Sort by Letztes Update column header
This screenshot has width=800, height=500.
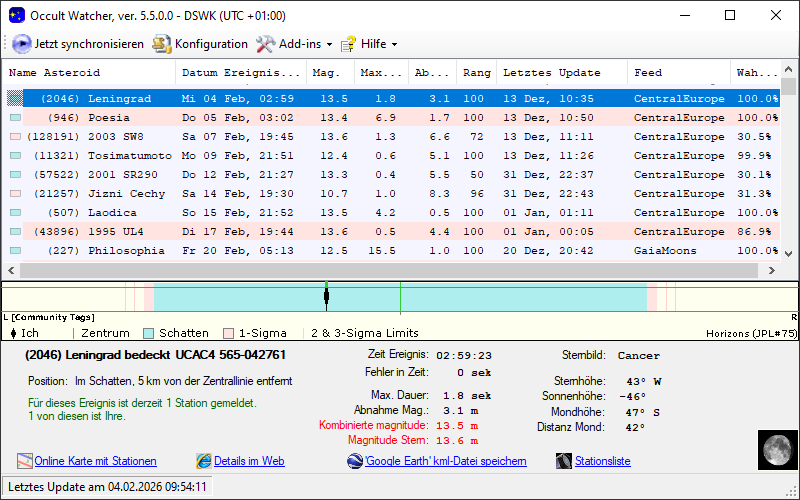pyautogui.click(x=562, y=72)
